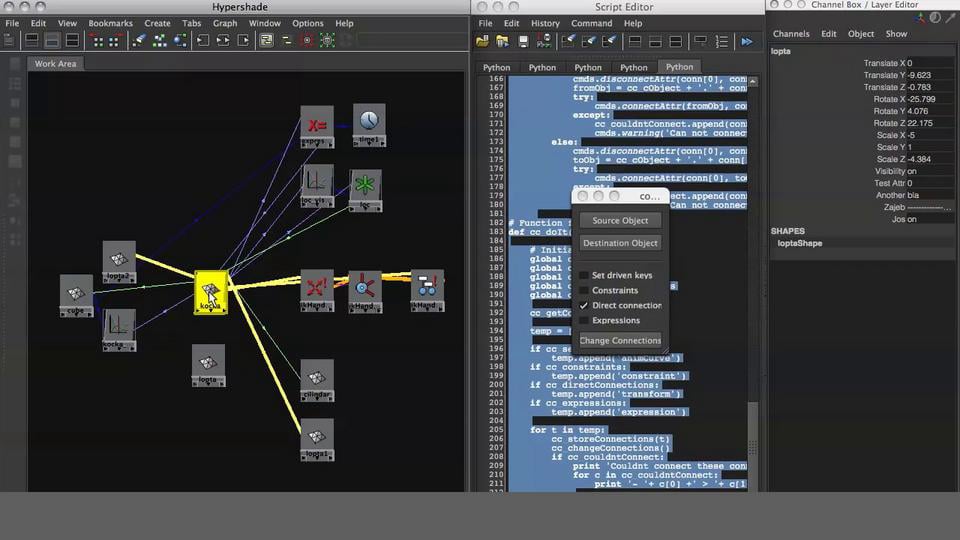Open Object menu in Channel Box
The width and height of the screenshot is (960, 540).
(x=861, y=34)
